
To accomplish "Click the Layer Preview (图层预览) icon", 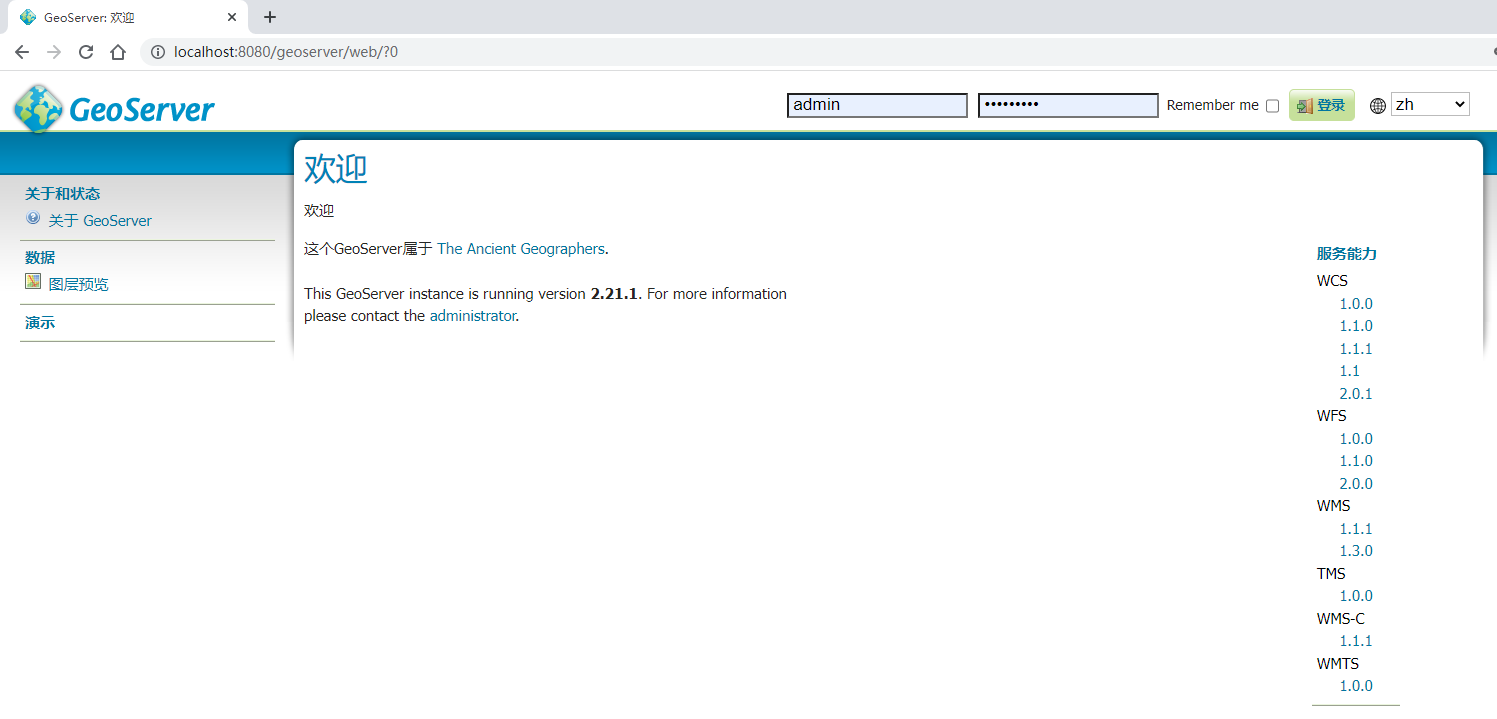I will (x=33, y=282).
